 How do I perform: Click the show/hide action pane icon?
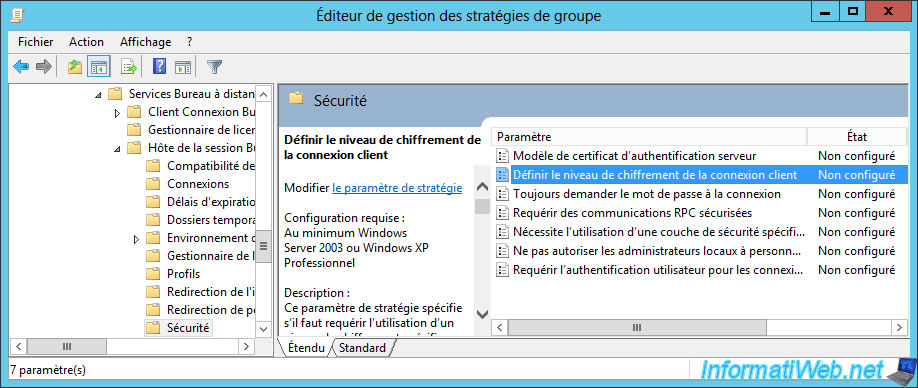(183, 67)
